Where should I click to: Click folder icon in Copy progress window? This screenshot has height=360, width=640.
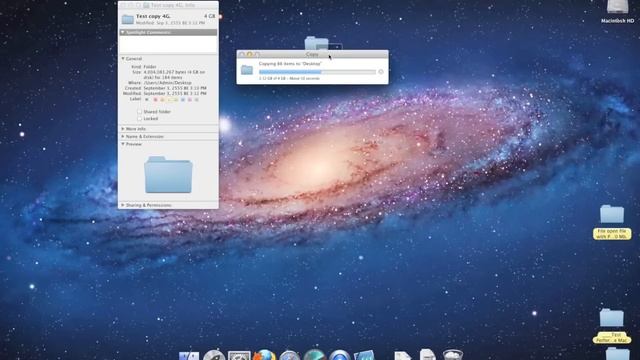247,70
